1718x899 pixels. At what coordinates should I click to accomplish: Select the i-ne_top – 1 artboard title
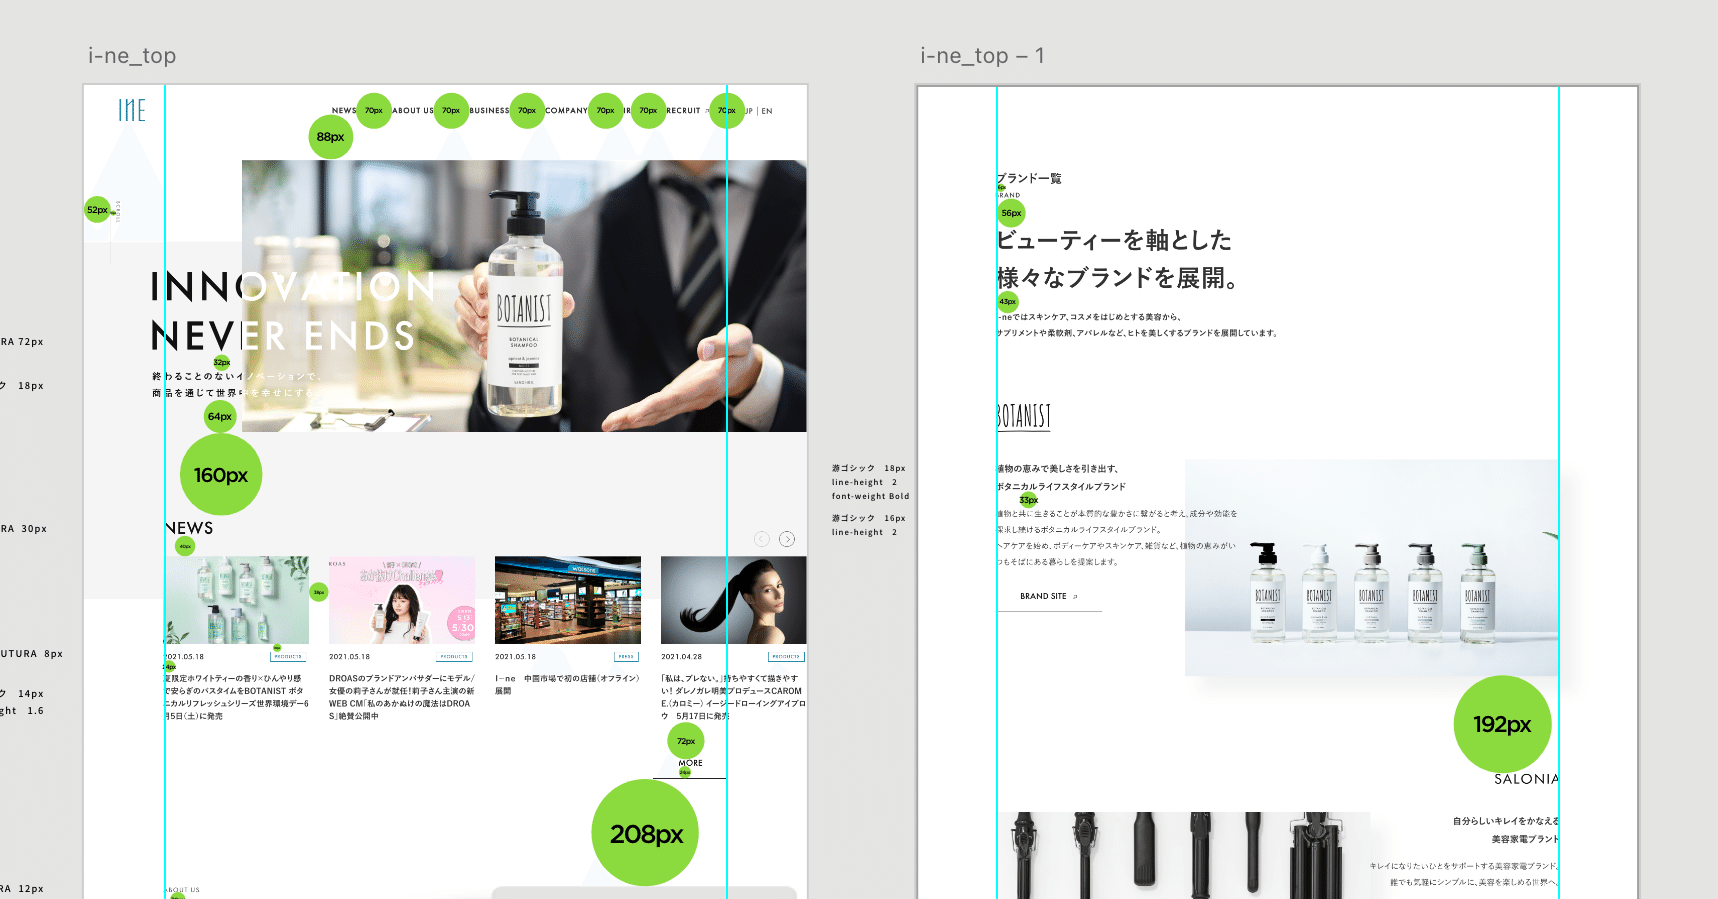[982, 56]
